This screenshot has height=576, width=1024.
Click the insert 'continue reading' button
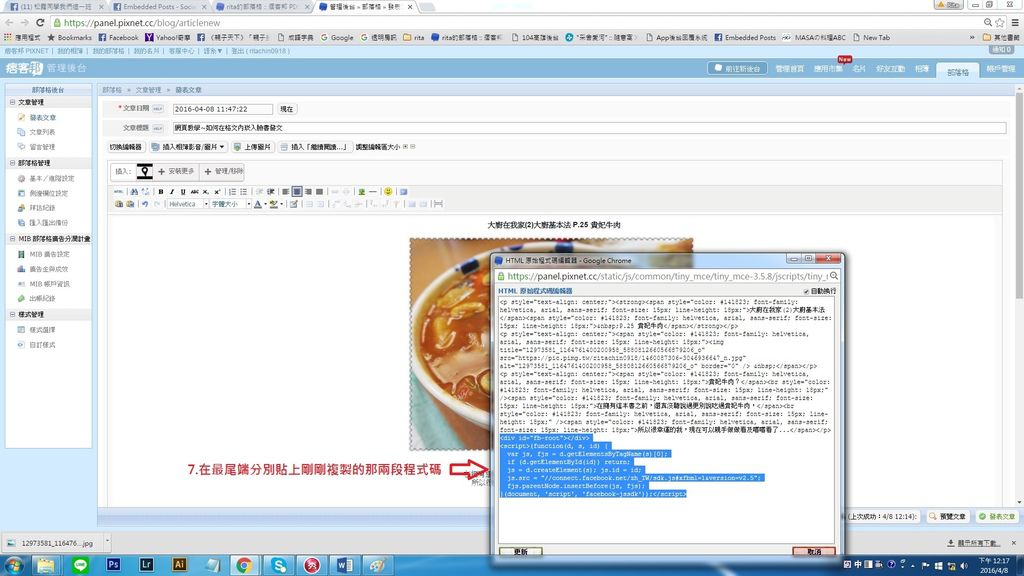(314, 147)
